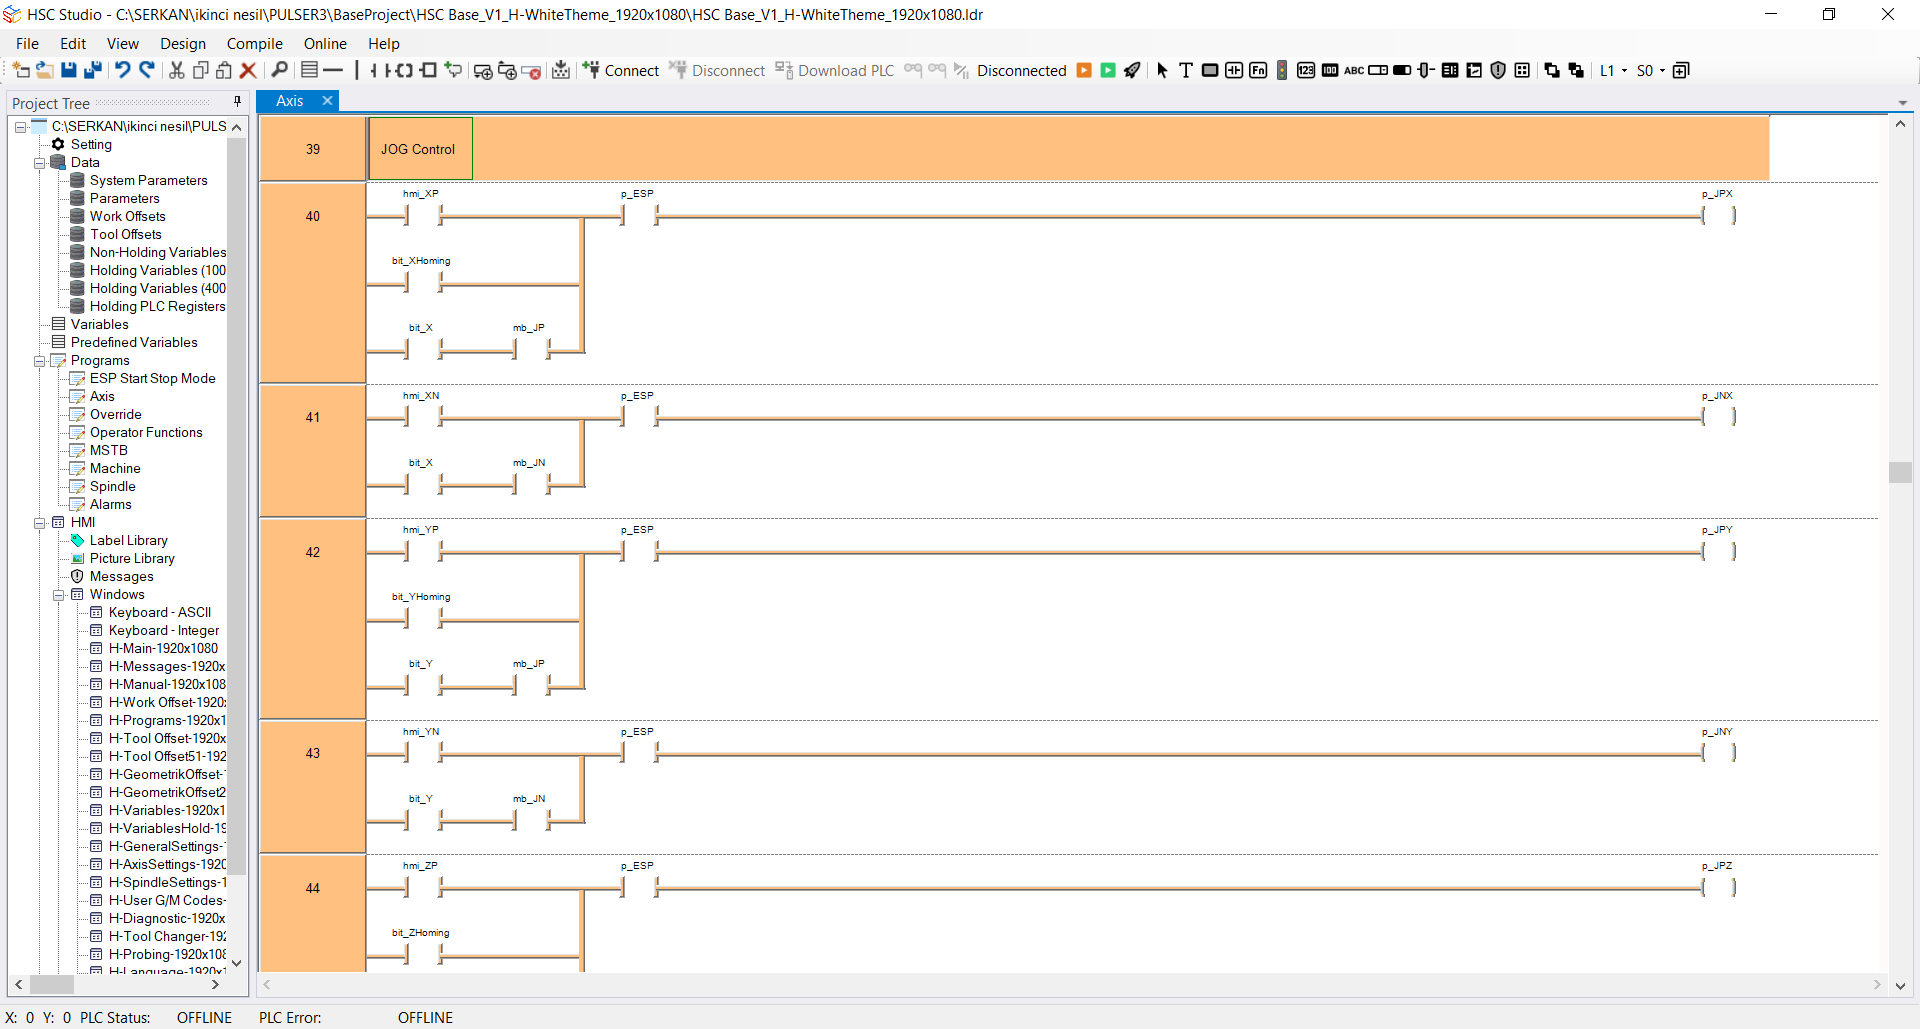Select the pointer arrow tool
1920x1029 pixels.
[1162, 70]
